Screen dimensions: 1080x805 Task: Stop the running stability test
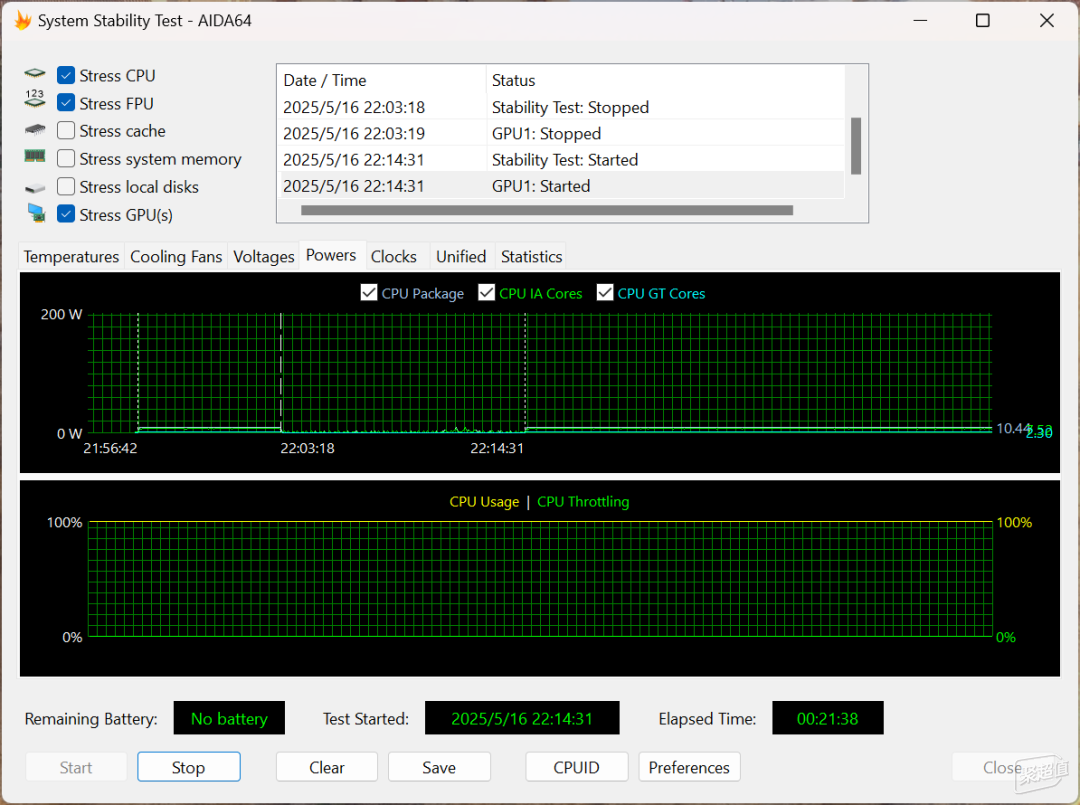(x=189, y=767)
